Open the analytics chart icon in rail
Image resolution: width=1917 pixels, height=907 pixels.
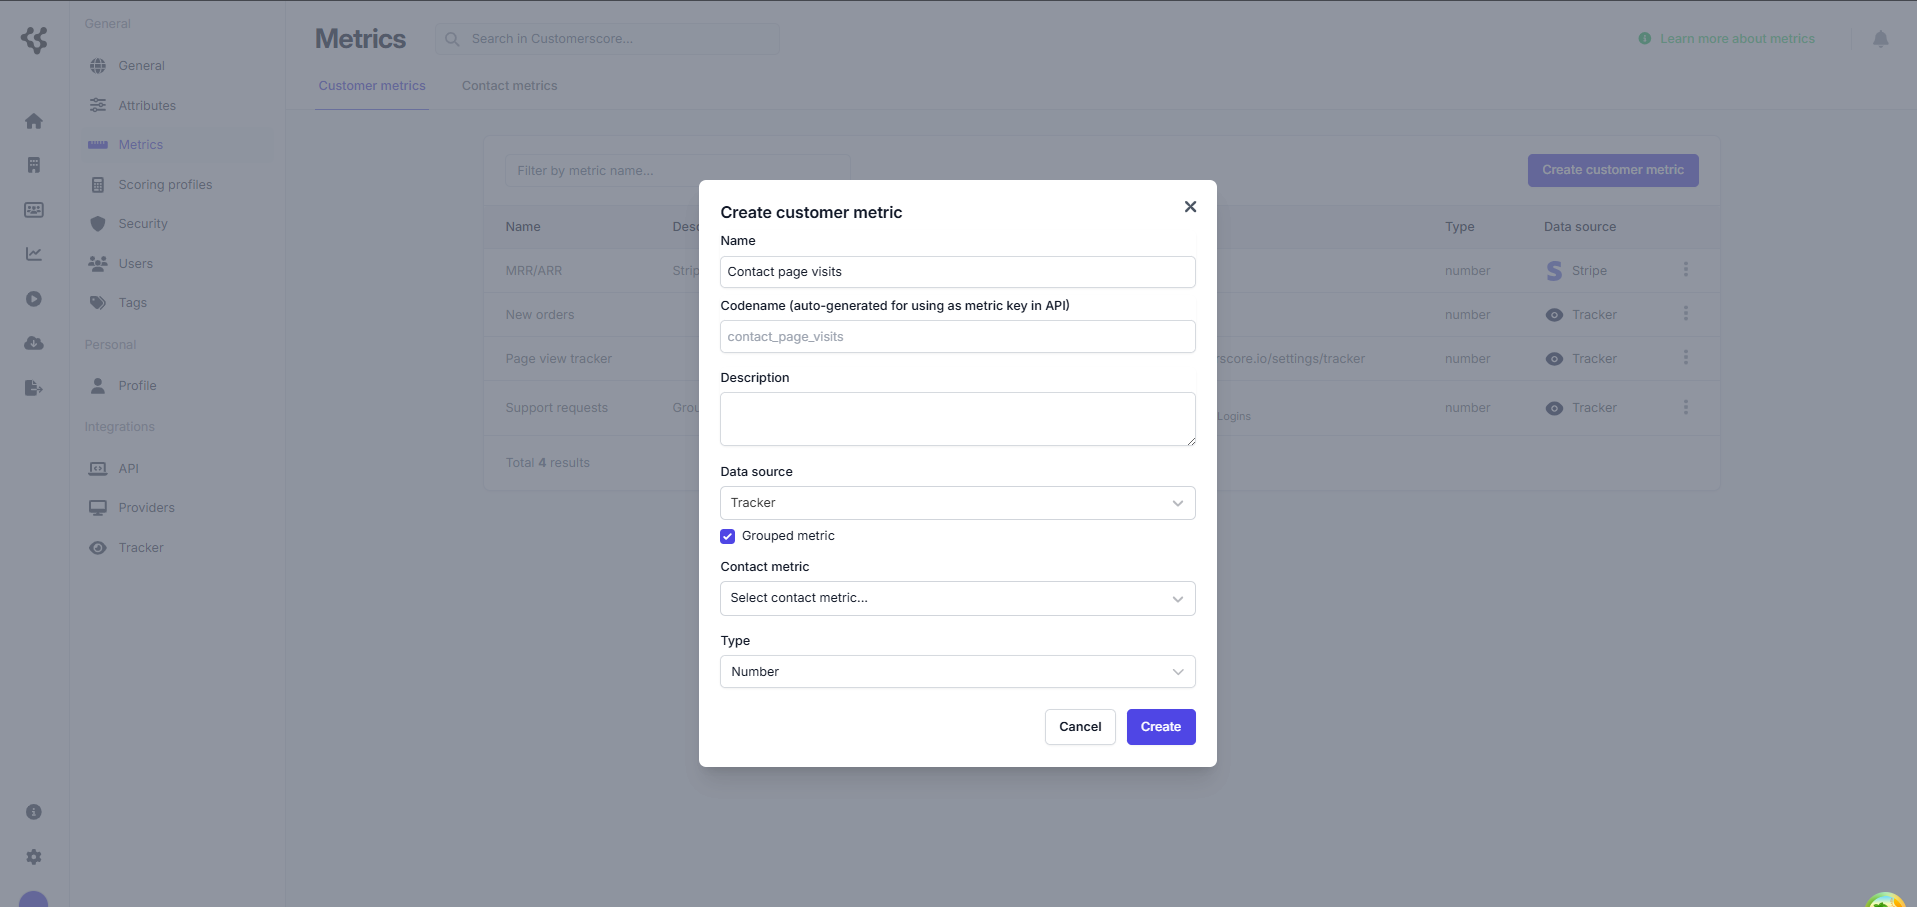click(34, 254)
